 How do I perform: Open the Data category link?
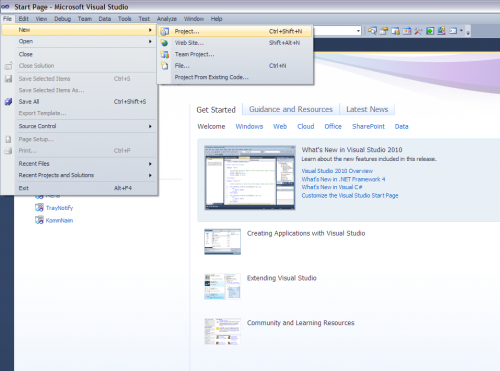pyautogui.click(x=401, y=127)
